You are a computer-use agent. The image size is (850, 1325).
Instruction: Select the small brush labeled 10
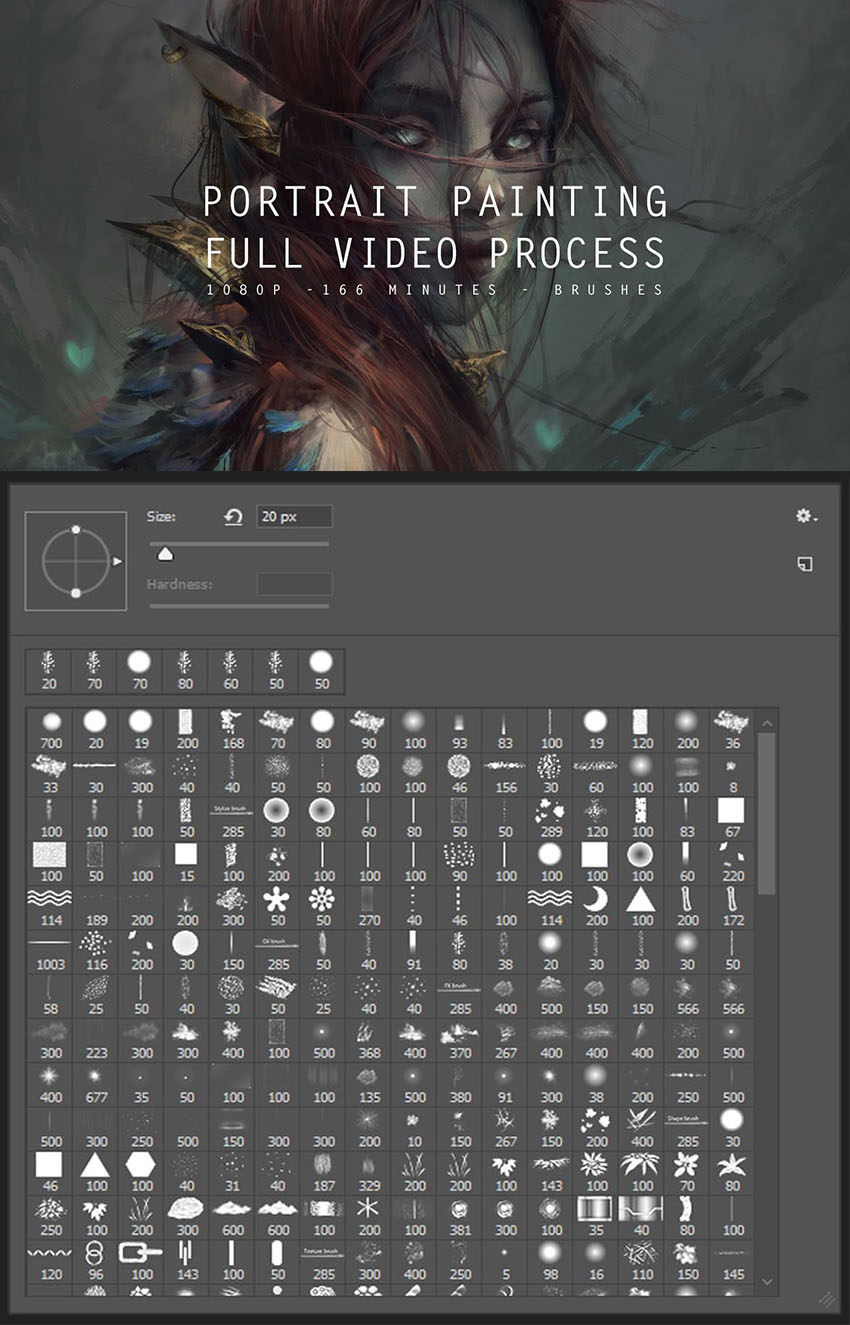pyautogui.click(x=414, y=1128)
